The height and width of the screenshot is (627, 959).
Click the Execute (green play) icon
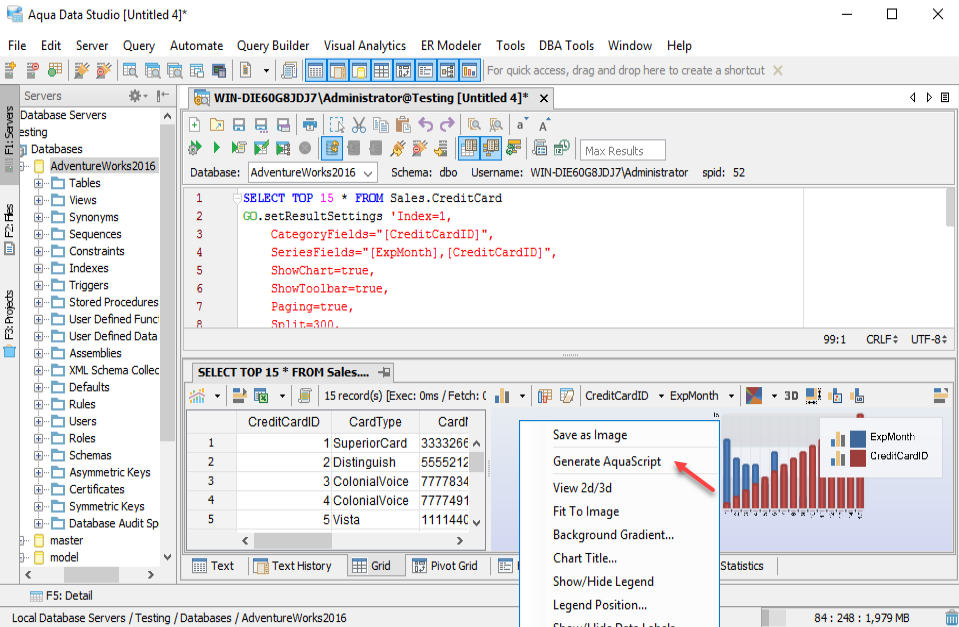tap(216, 149)
